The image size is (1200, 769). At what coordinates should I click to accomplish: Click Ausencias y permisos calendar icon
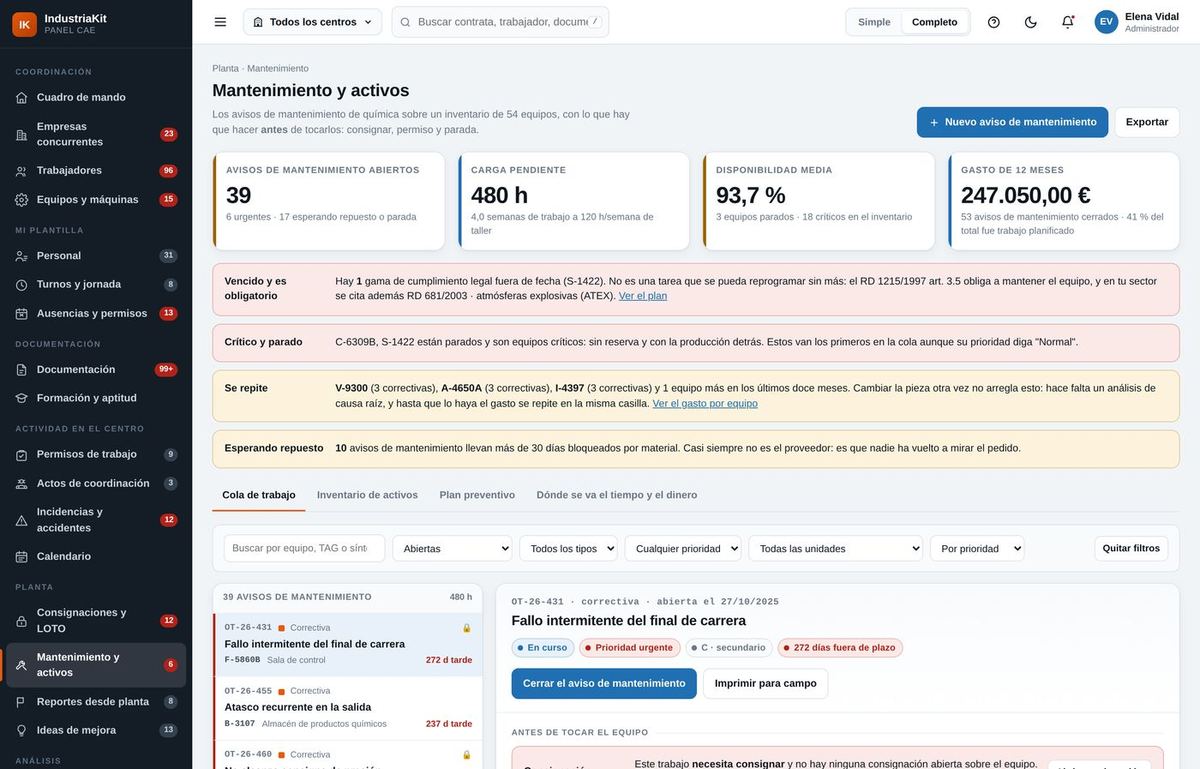coord(21,314)
